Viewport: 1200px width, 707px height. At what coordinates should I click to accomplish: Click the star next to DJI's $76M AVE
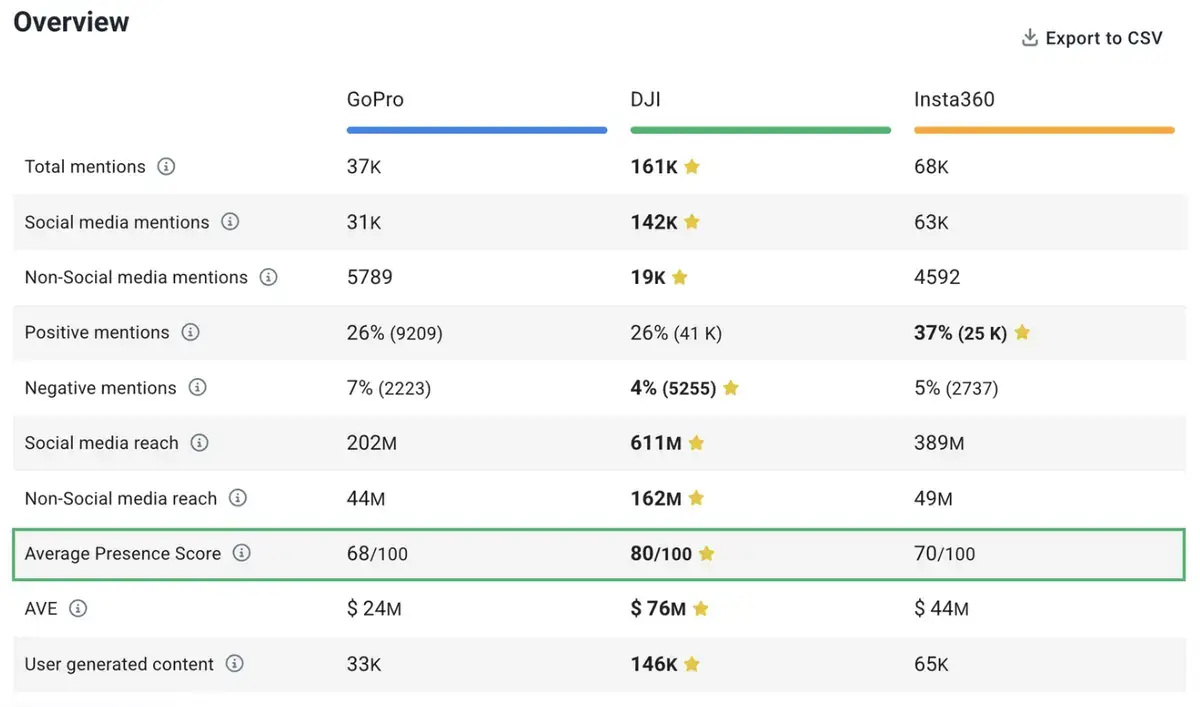point(700,608)
